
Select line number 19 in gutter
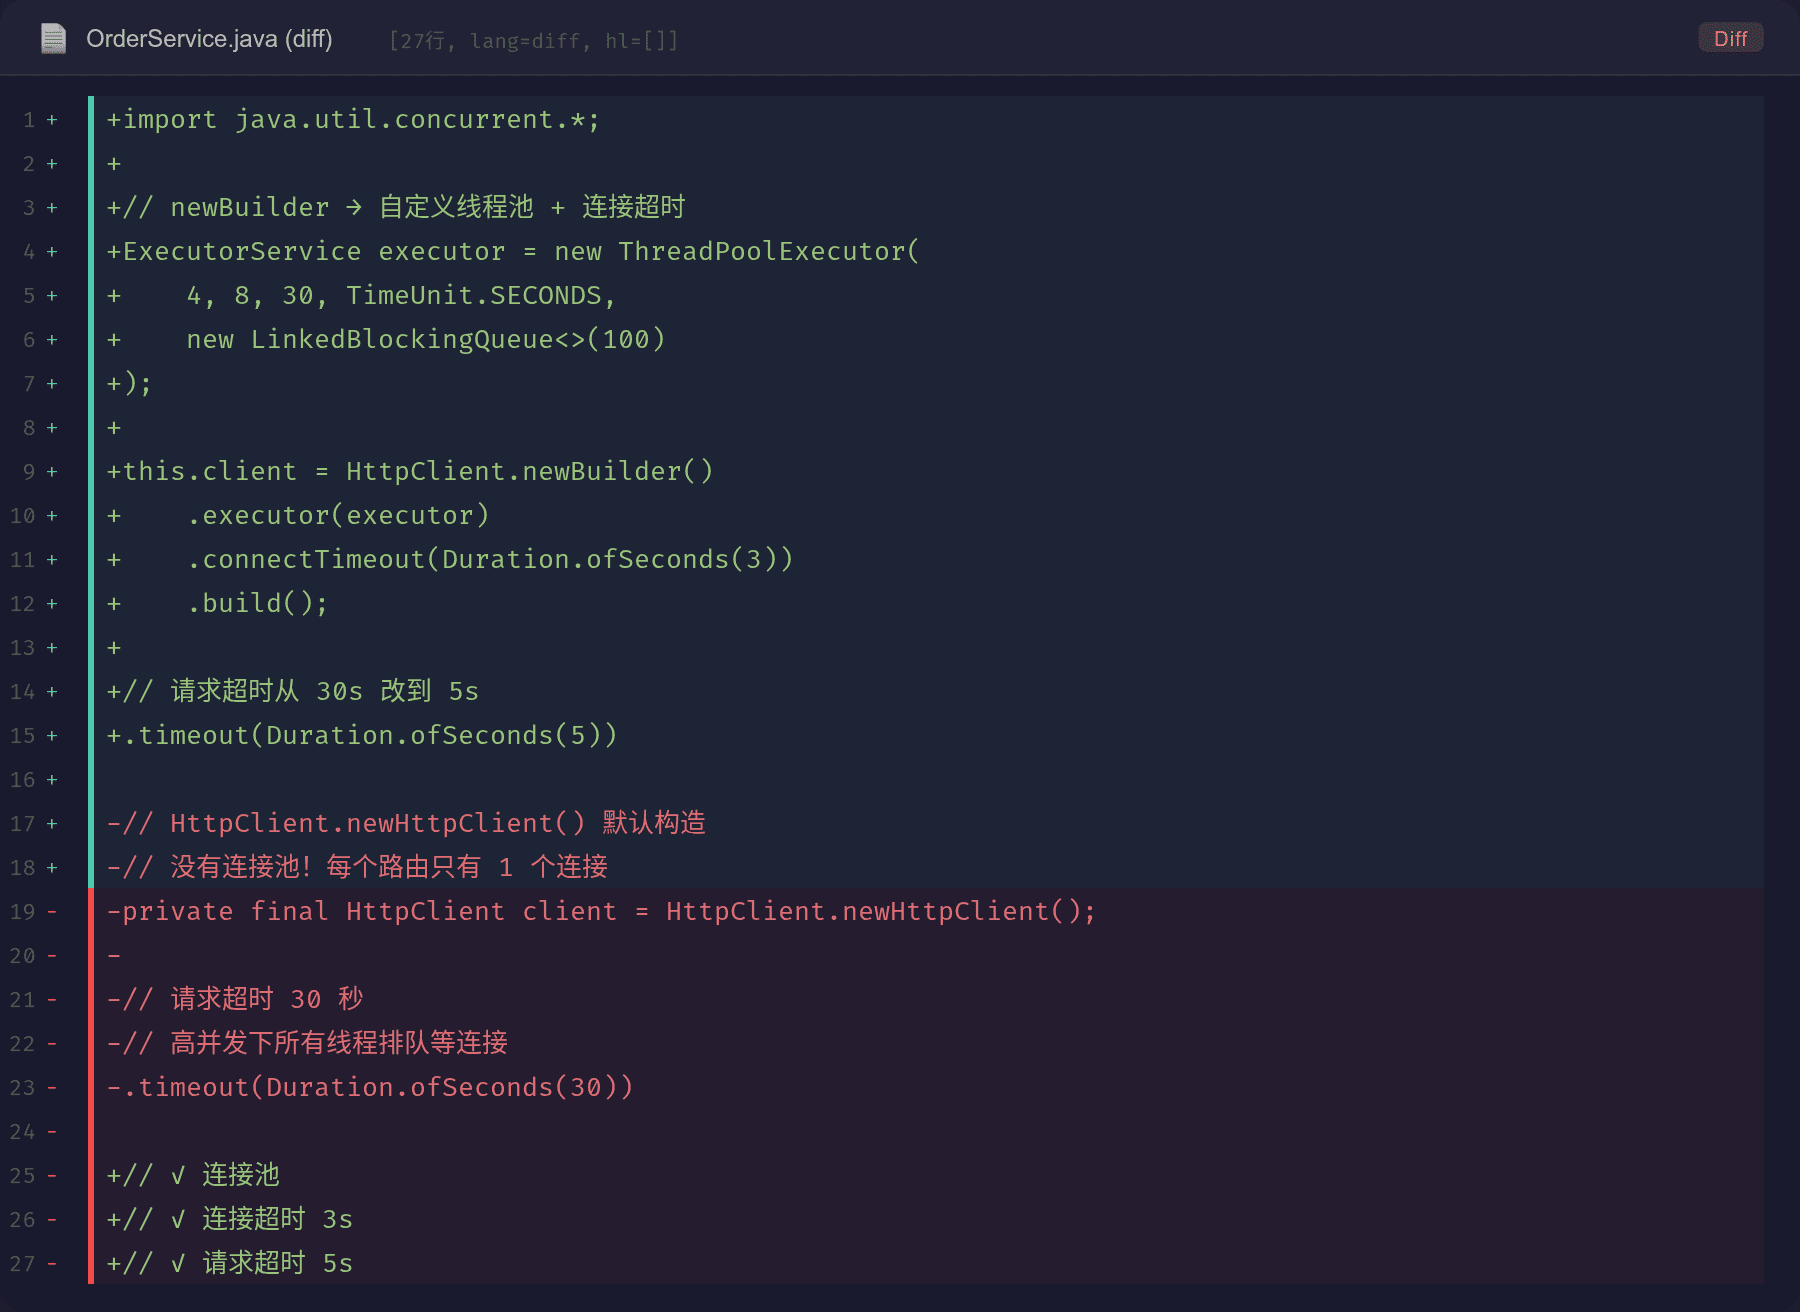point(23,912)
